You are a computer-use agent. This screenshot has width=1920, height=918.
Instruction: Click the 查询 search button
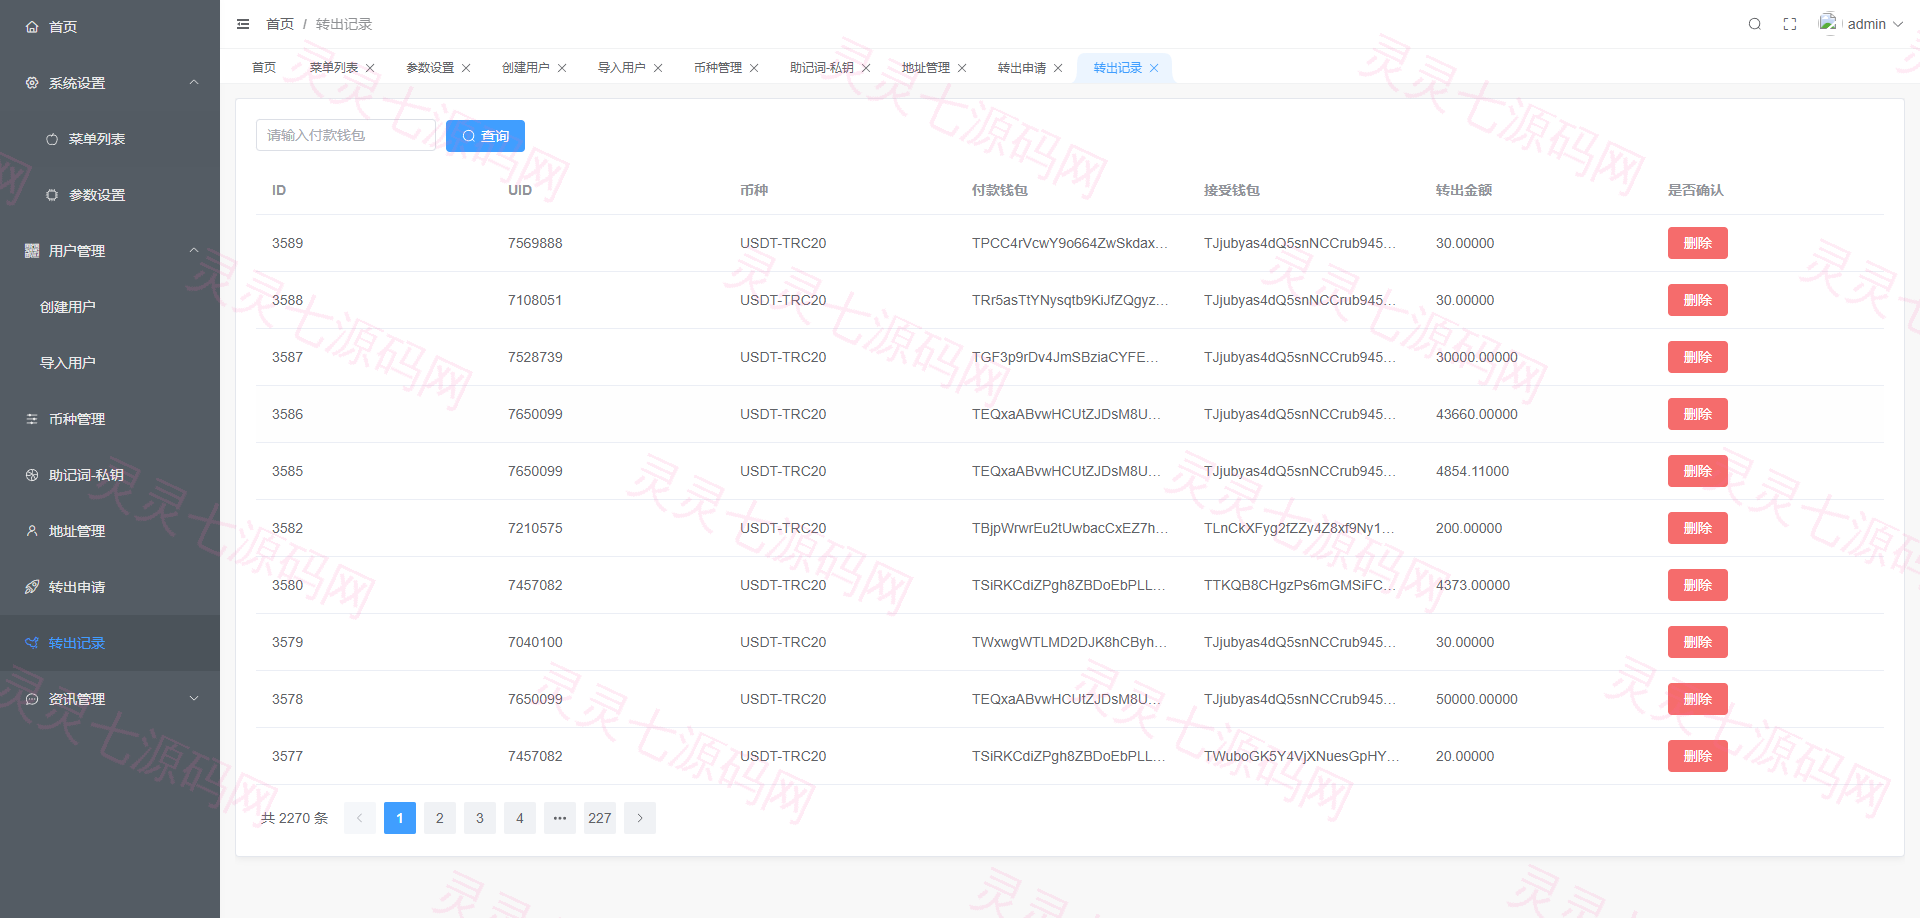pyautogui.click(x=485, y=135)
